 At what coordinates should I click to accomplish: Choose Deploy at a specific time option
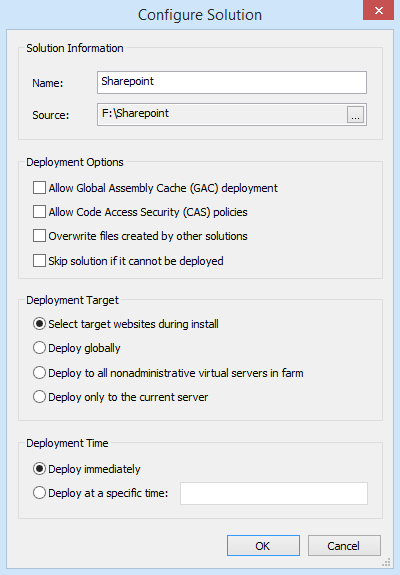coord(39,493)
